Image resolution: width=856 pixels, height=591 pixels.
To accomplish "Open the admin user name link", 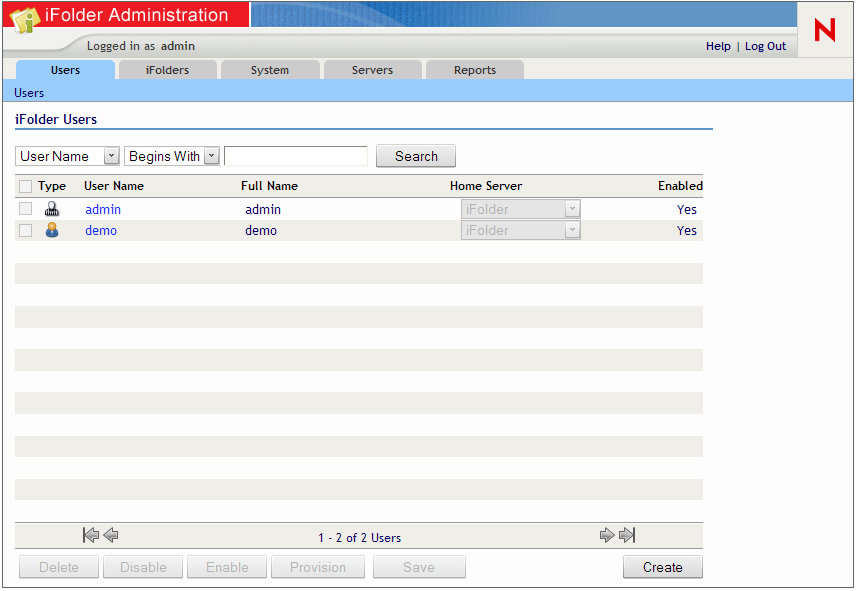I will [103, 210].
